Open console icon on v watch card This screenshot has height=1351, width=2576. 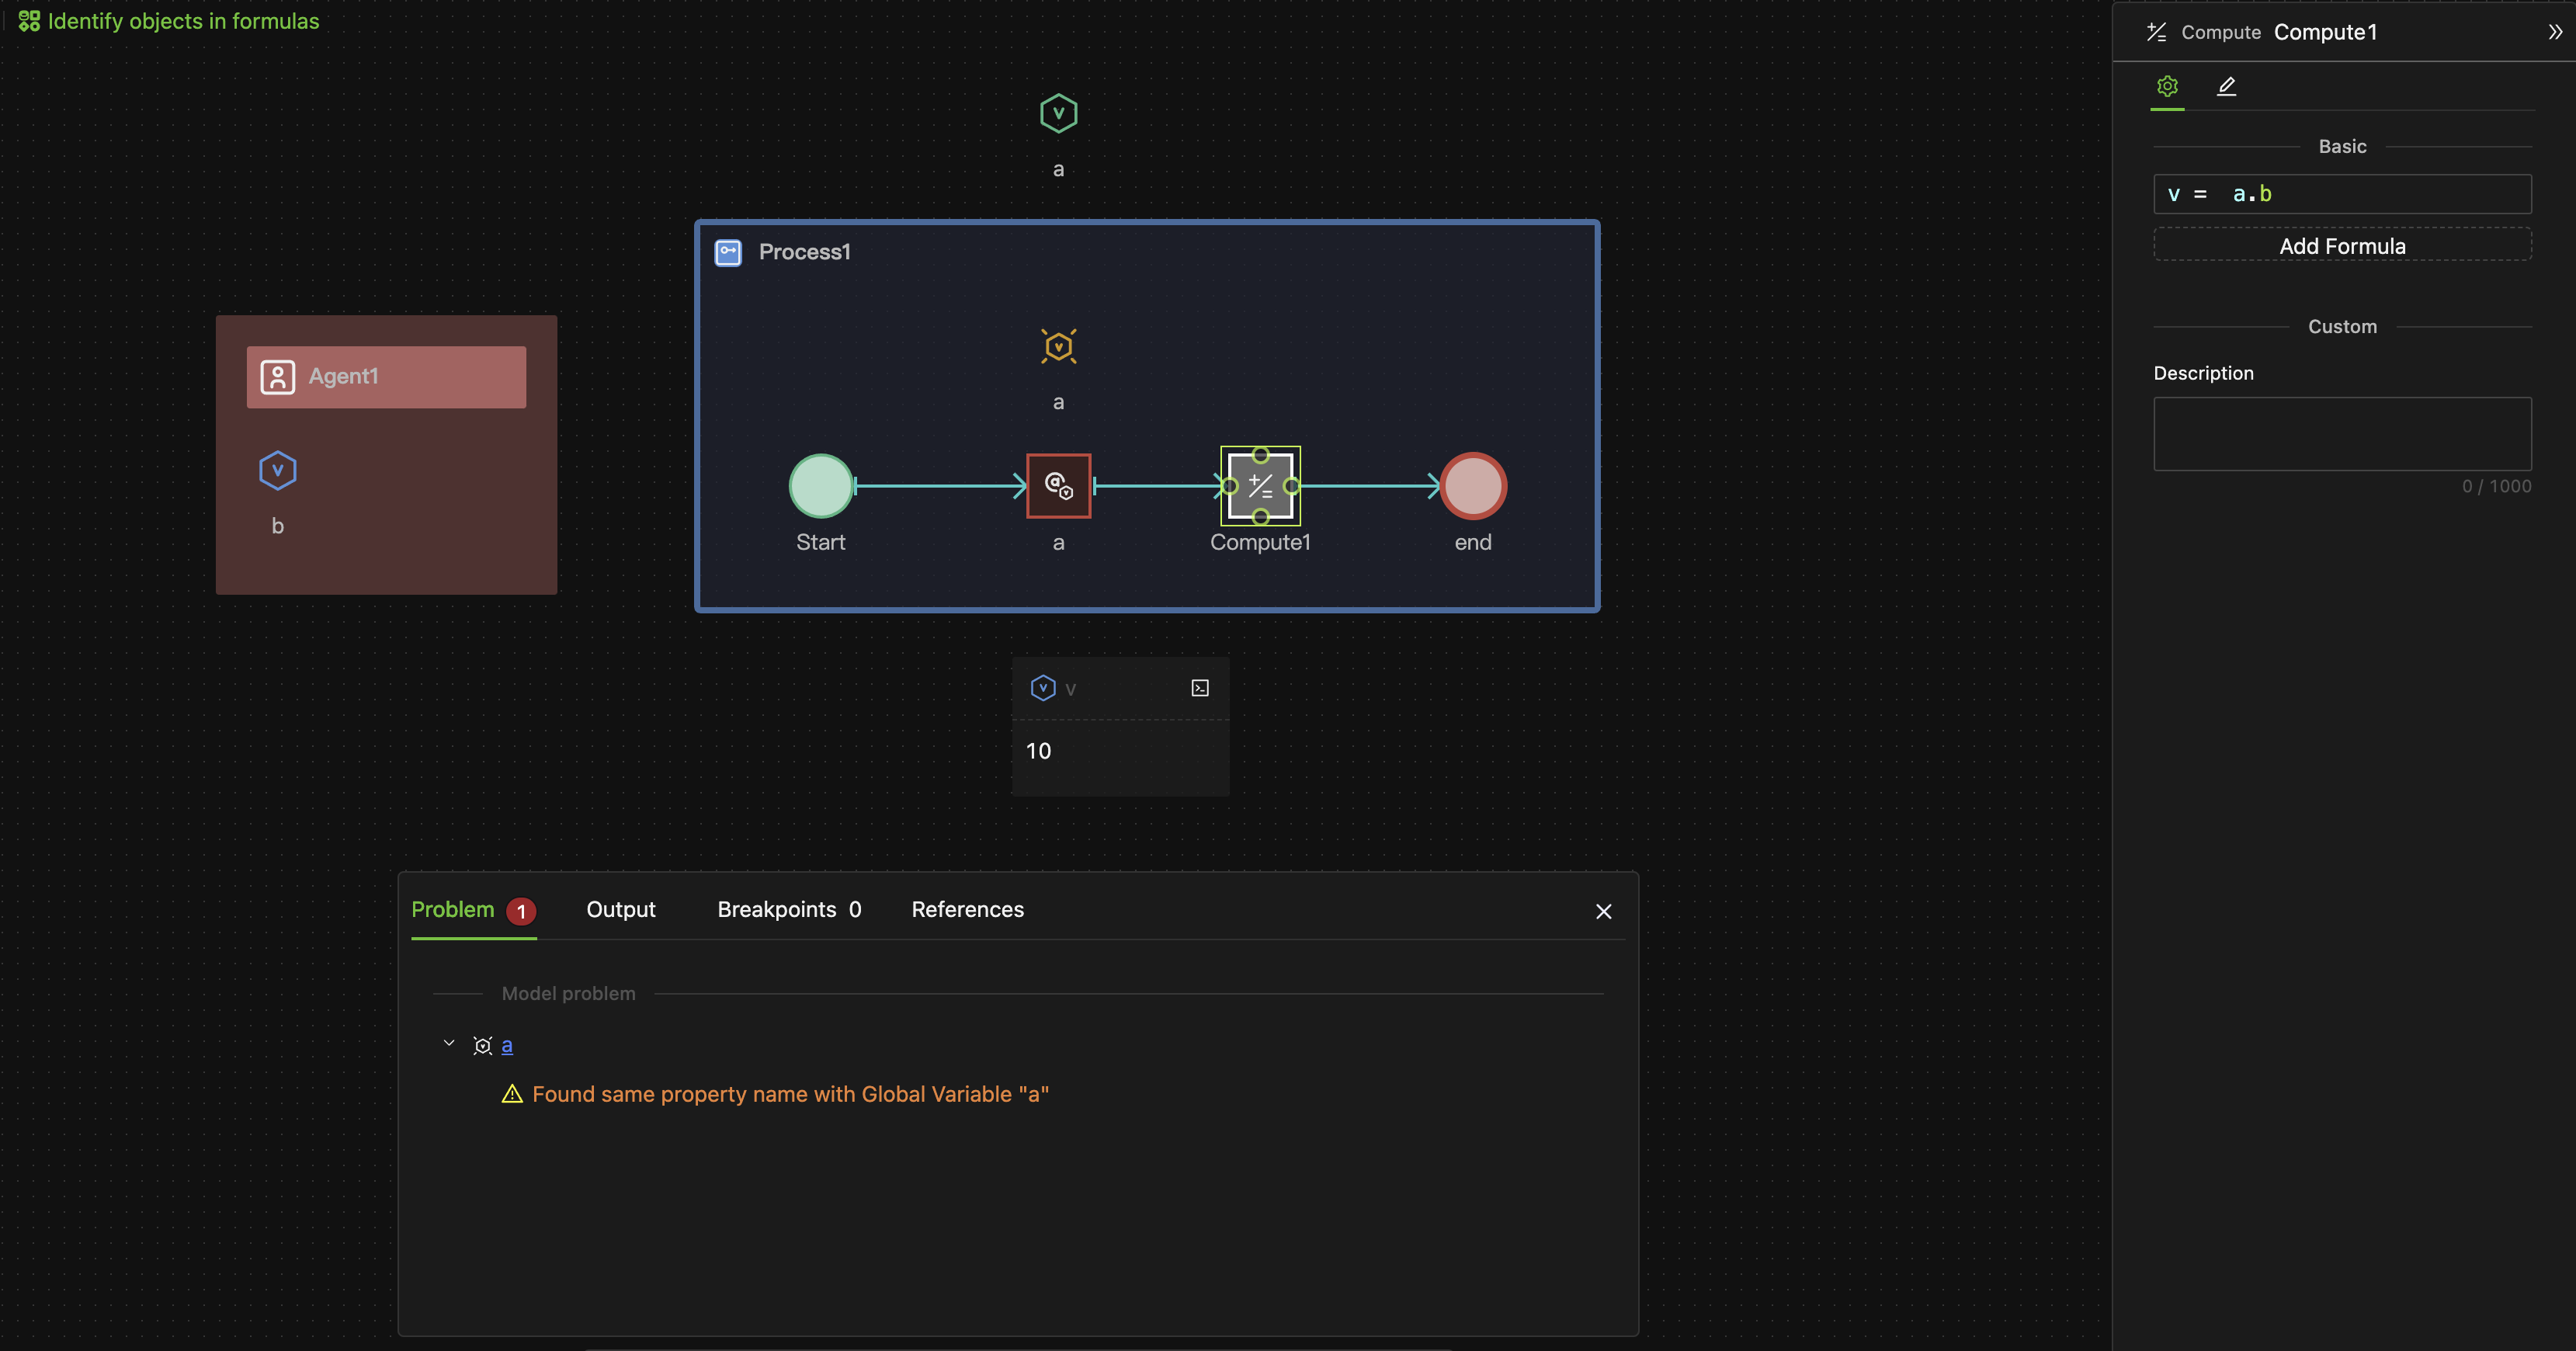click(1200, 688)
